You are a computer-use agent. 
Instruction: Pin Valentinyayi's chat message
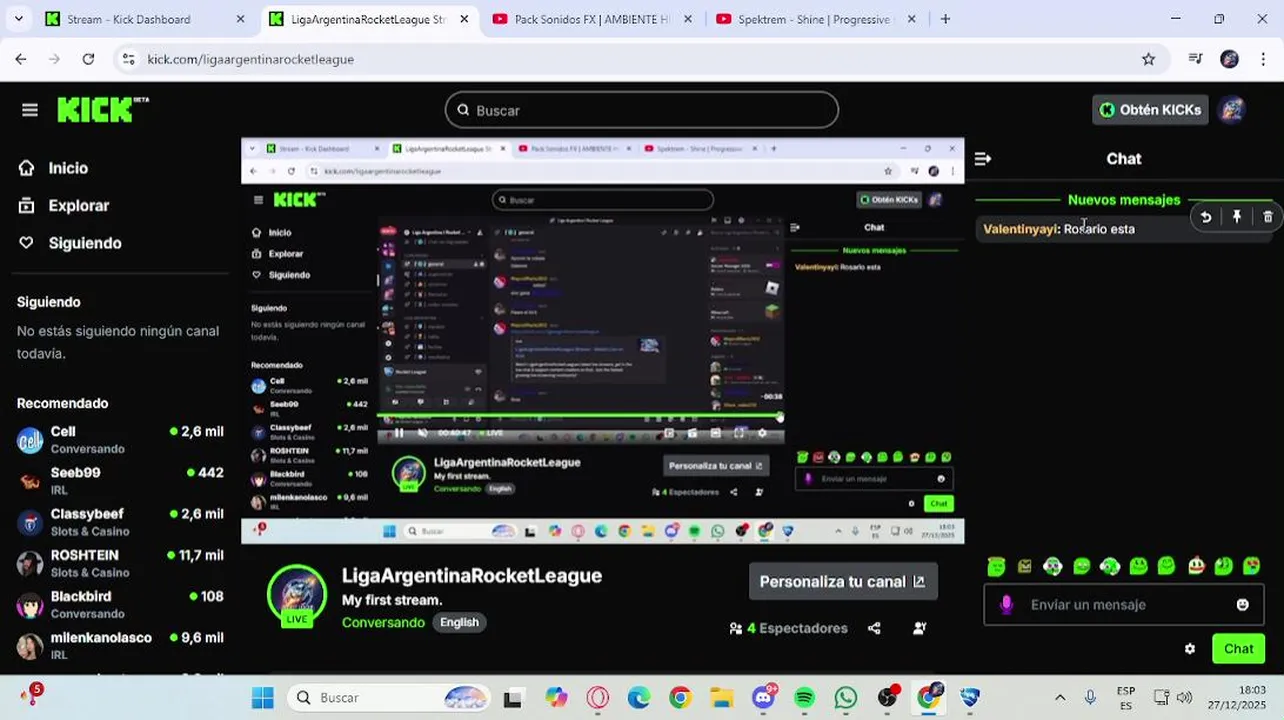1237,217
